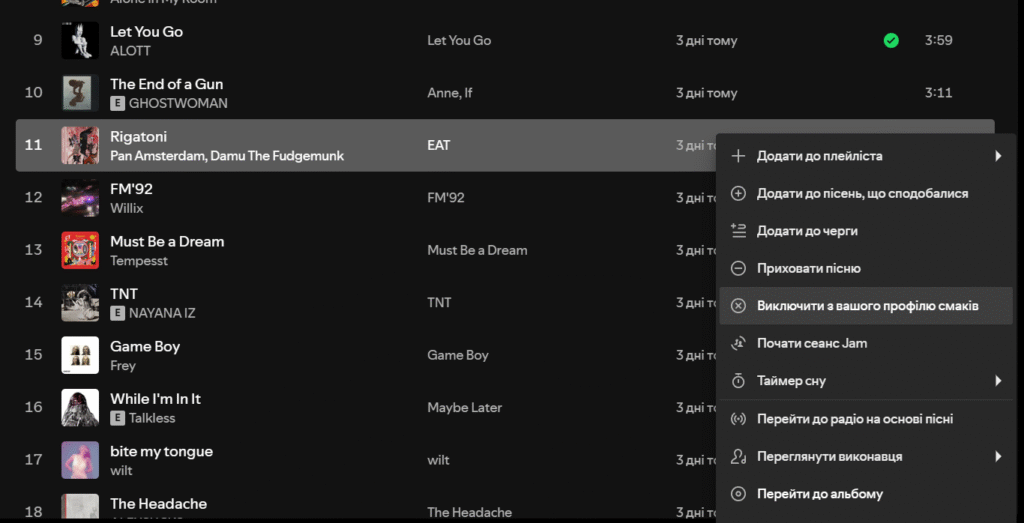Expand the 'Переглянути виконавця' submenu arrow
Image resolution: width=1024 pixels, height=523 pixels.
pos(997,456)
